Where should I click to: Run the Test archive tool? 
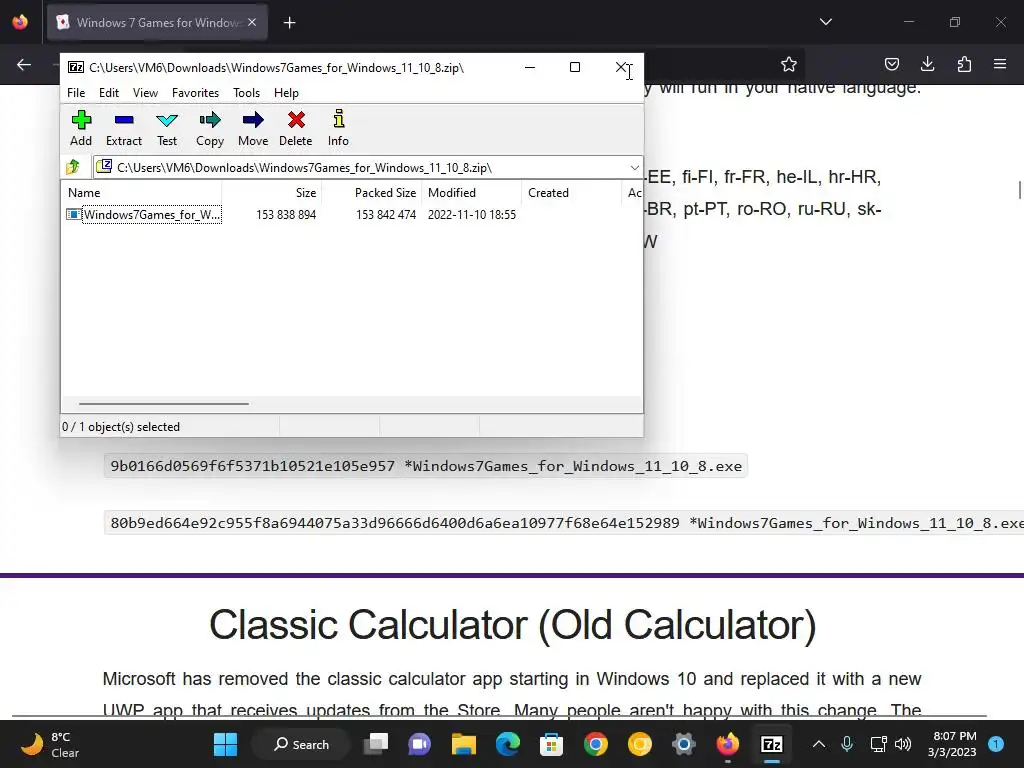(x=167, y=128)
